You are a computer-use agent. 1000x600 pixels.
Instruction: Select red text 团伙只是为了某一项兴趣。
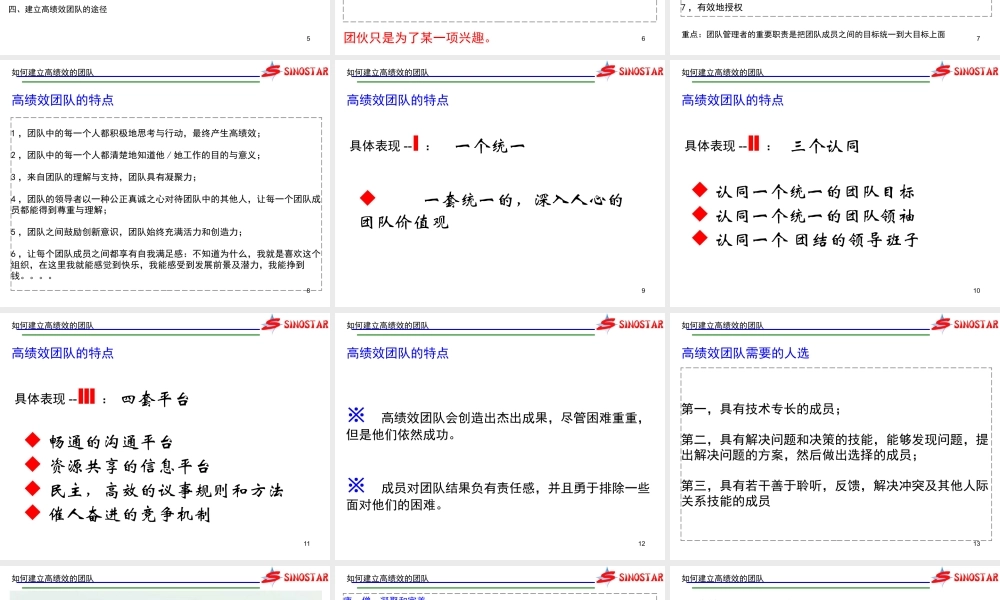[x=417, y=38]
